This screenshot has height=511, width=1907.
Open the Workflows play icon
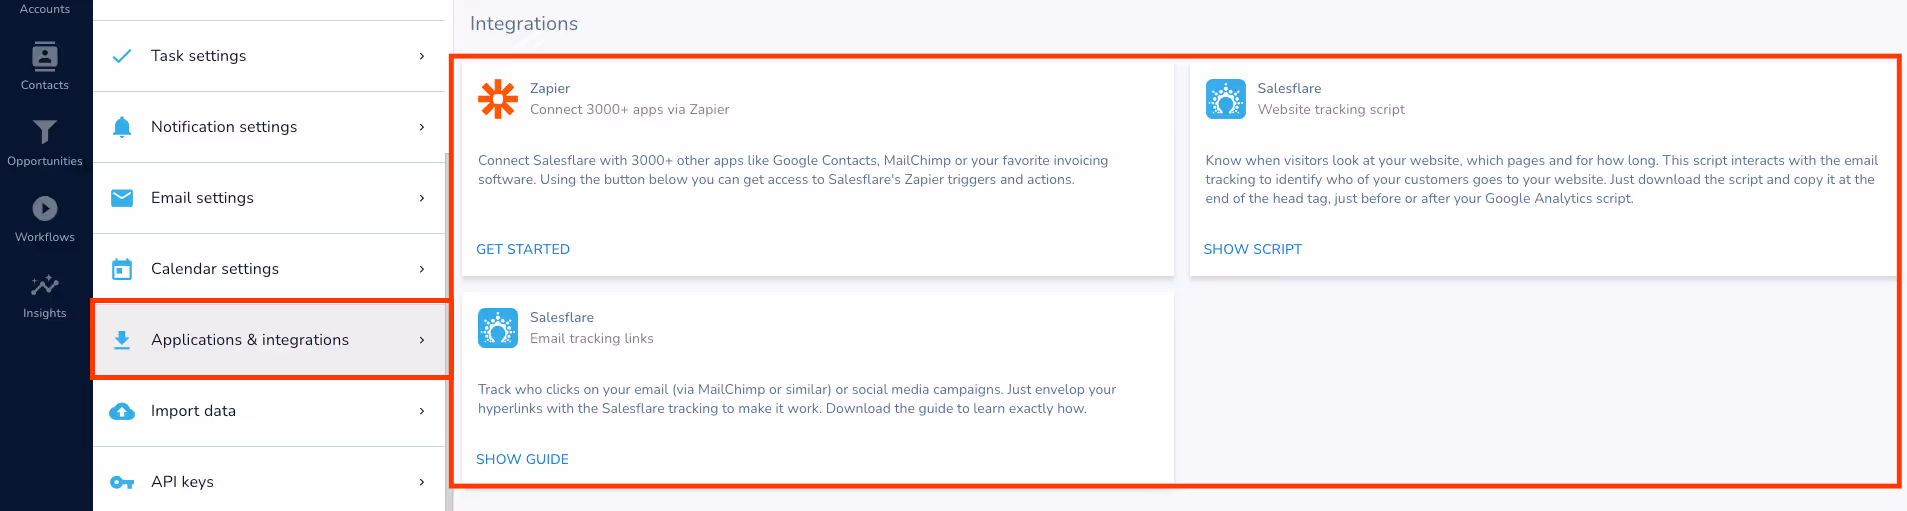(x=45, y=208)
